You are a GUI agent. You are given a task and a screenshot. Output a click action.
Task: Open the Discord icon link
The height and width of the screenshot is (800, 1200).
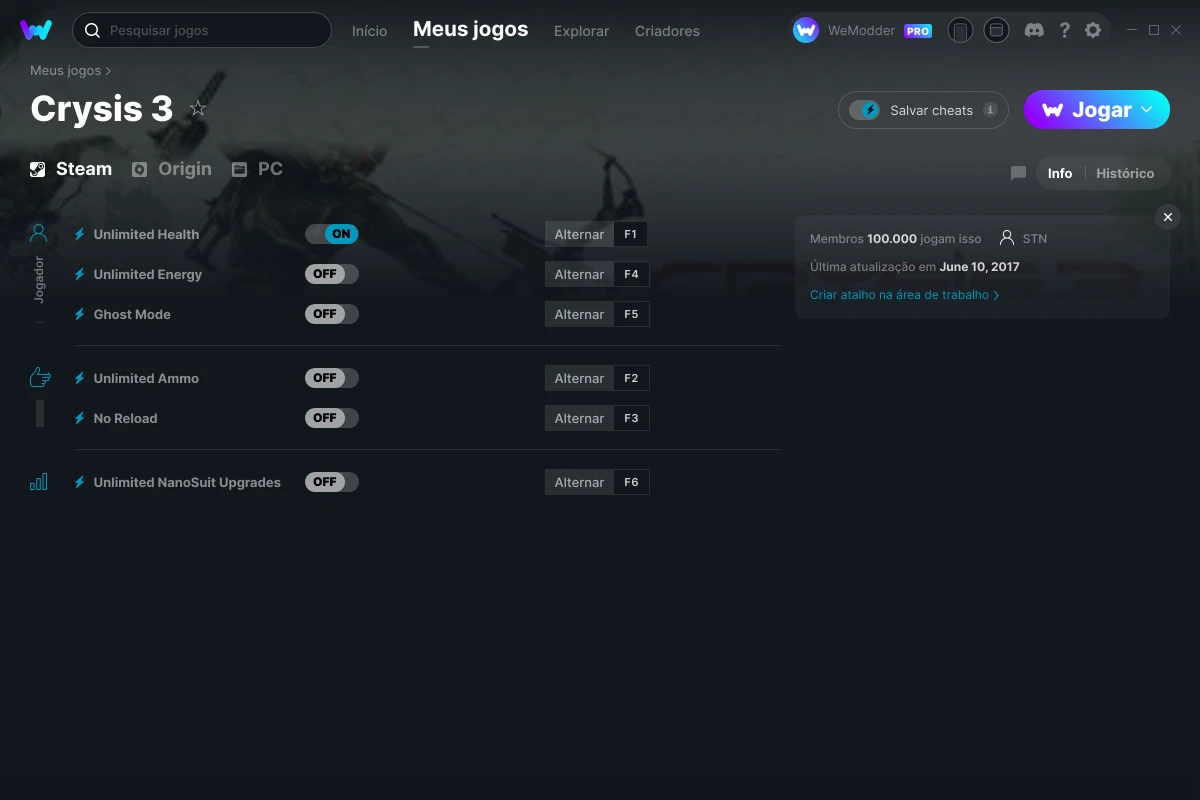click(x=1034, y=30)
